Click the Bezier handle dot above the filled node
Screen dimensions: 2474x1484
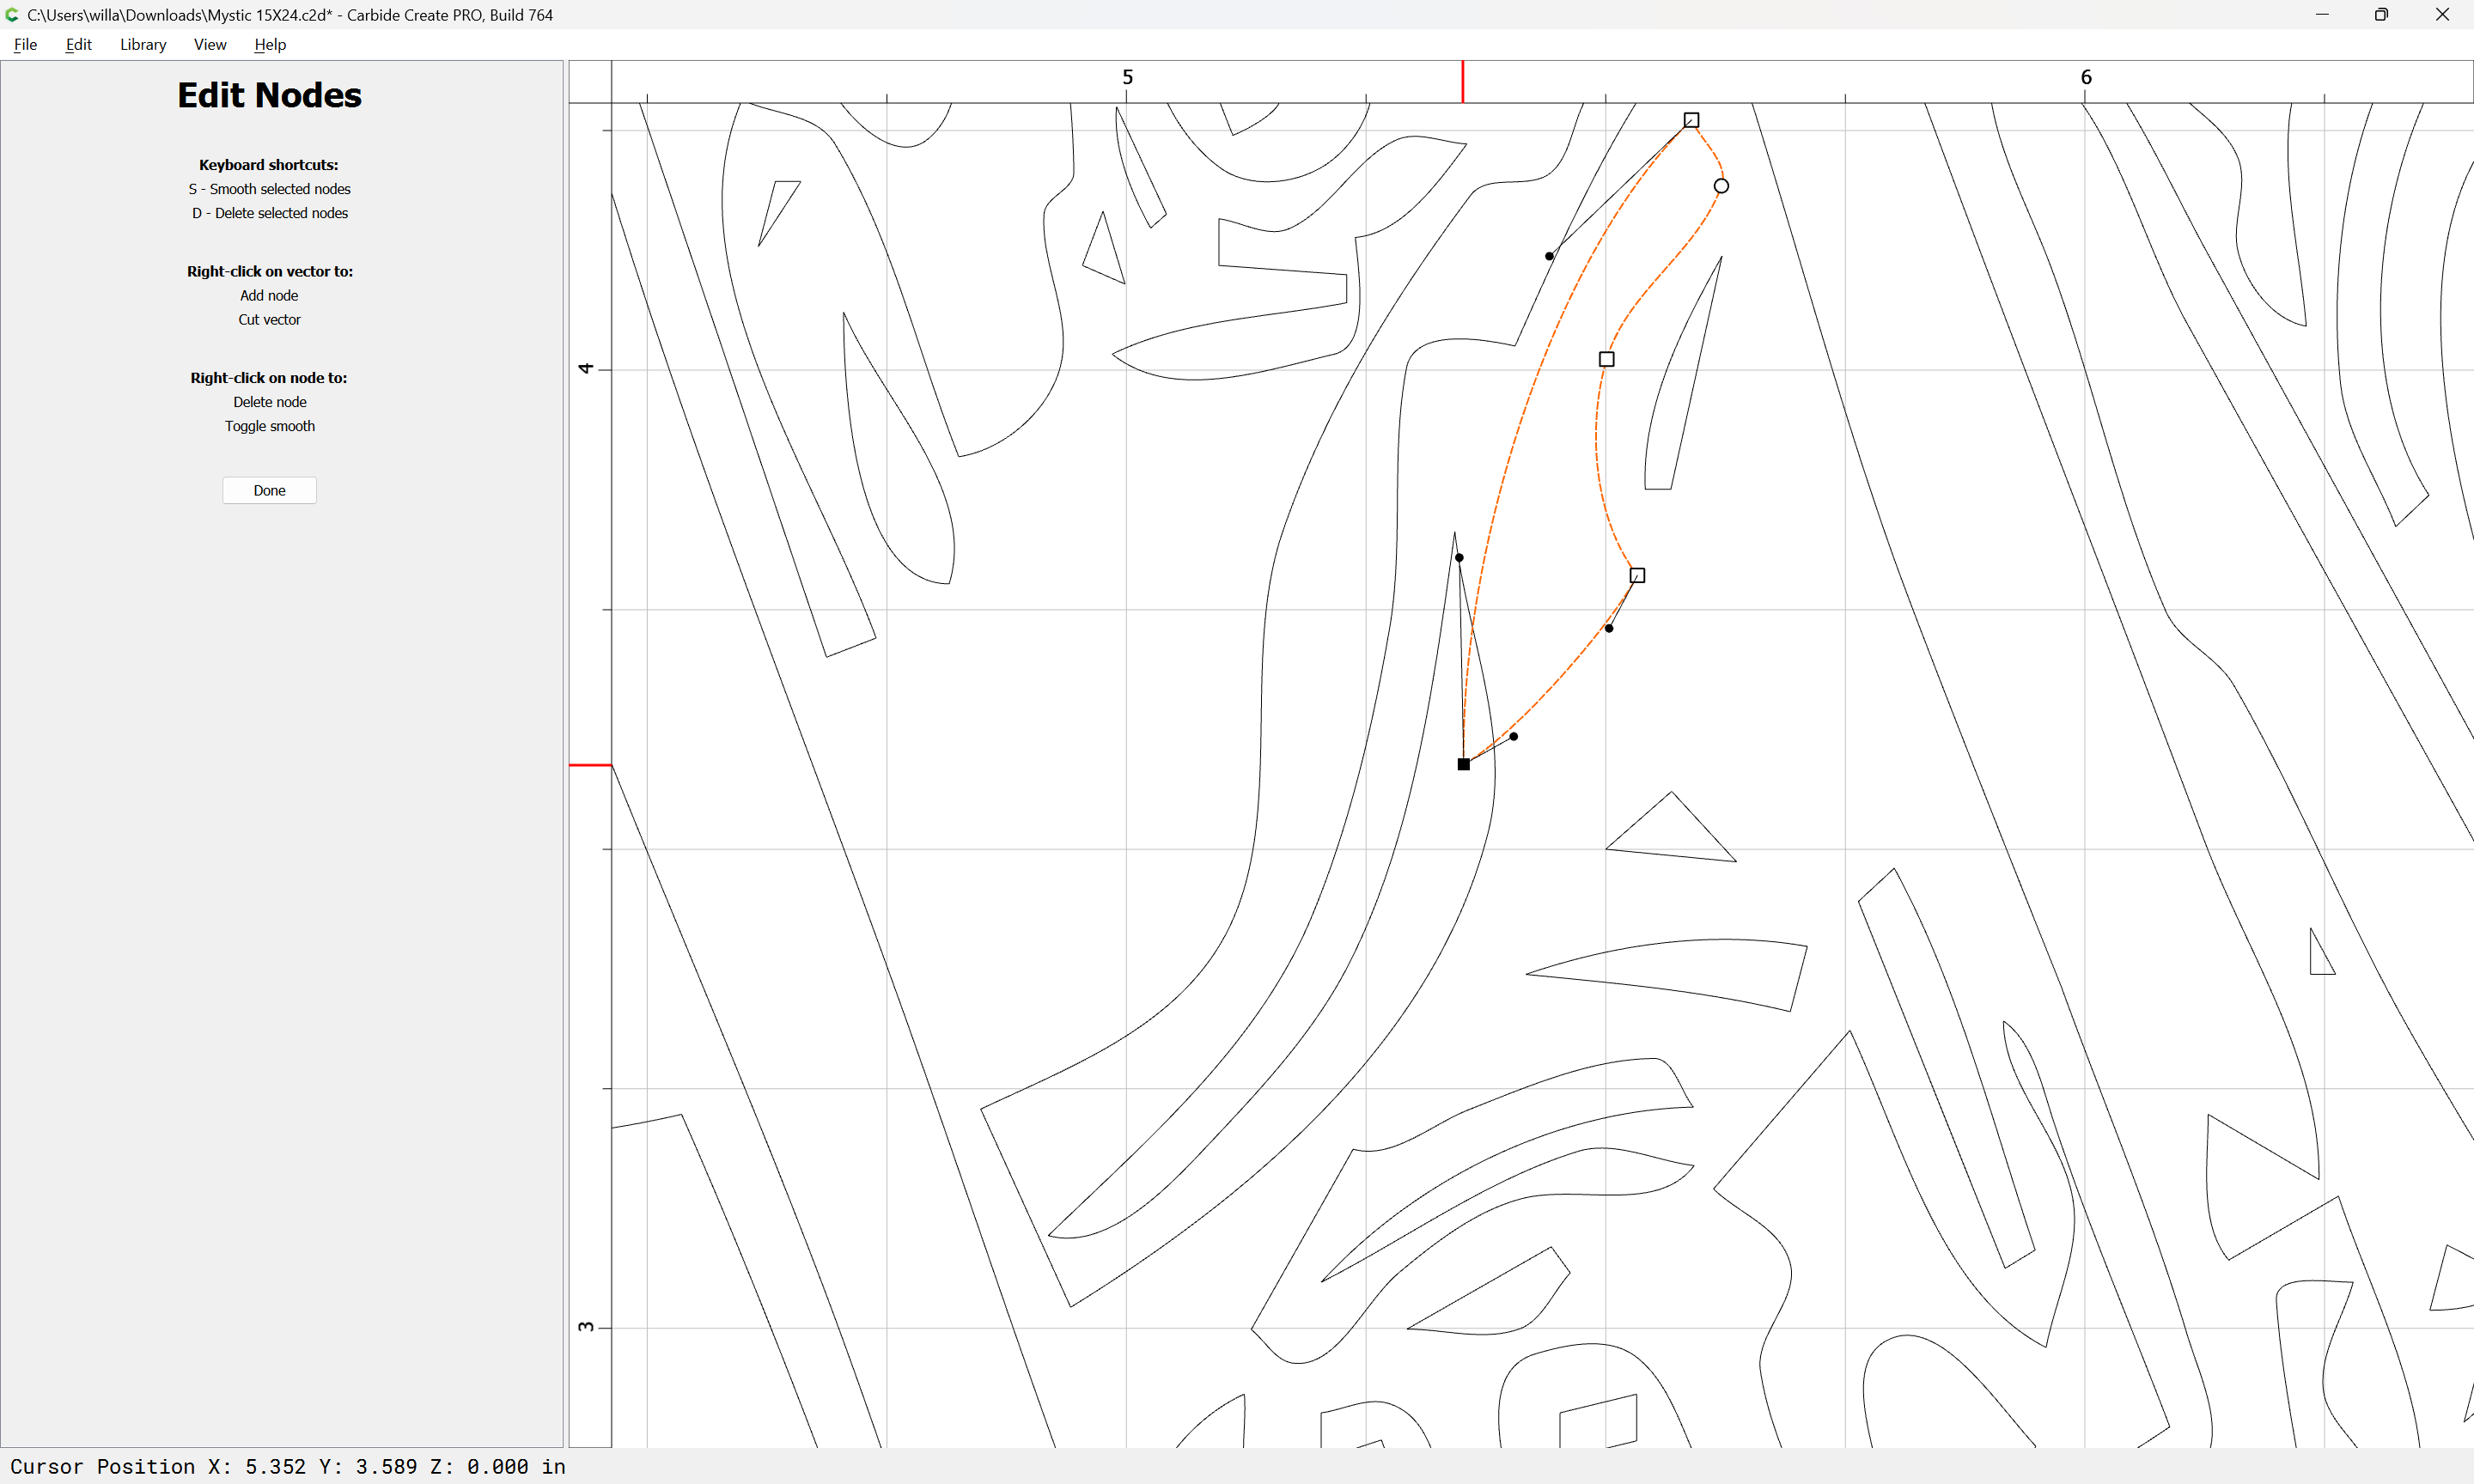1459,558
